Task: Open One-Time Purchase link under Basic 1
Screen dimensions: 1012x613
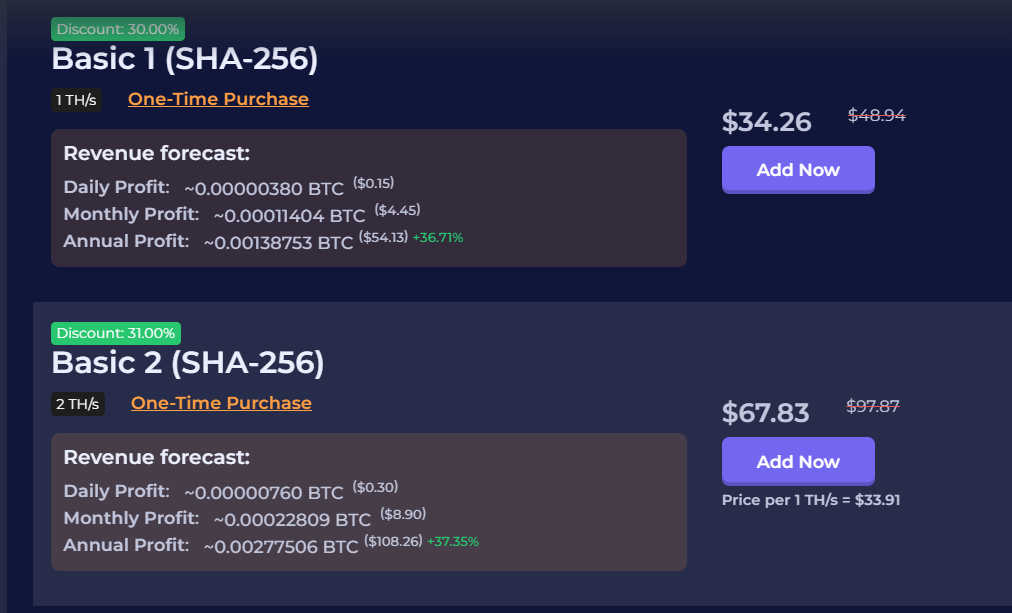Action: pyautogui.click(x=218, y=99)
